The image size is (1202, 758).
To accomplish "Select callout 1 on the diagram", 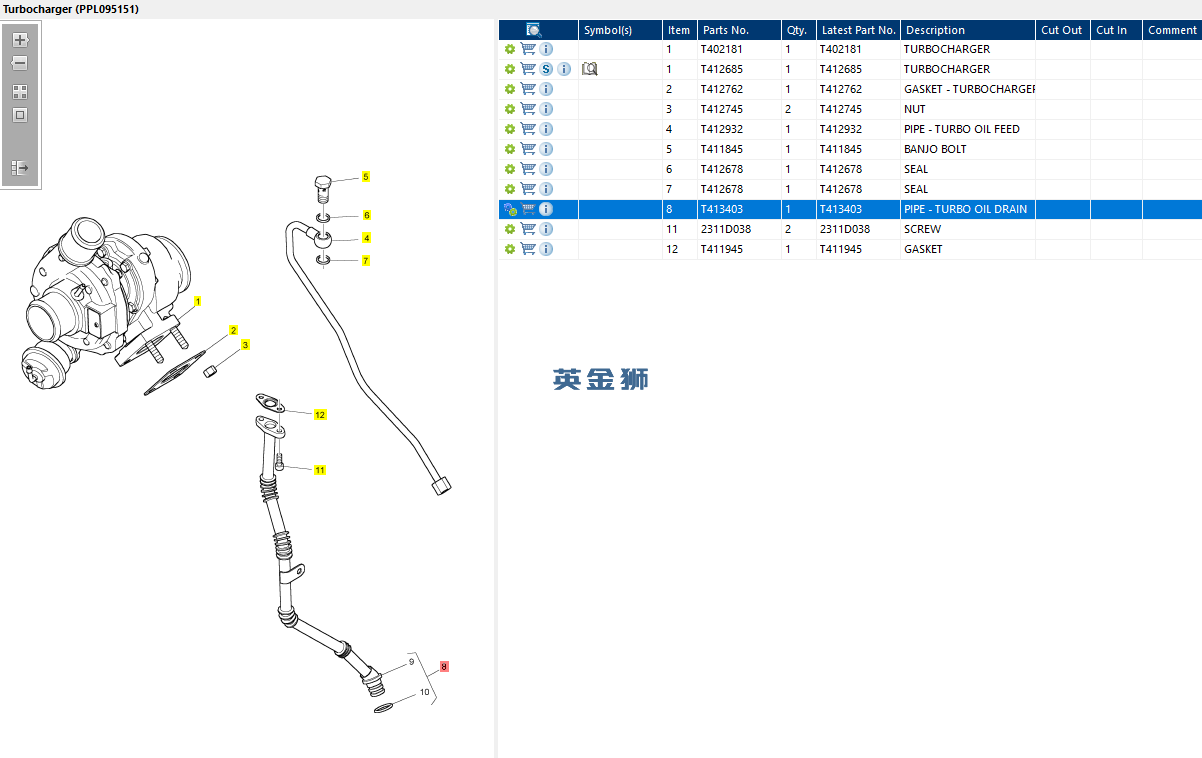I will pos(198,301).
